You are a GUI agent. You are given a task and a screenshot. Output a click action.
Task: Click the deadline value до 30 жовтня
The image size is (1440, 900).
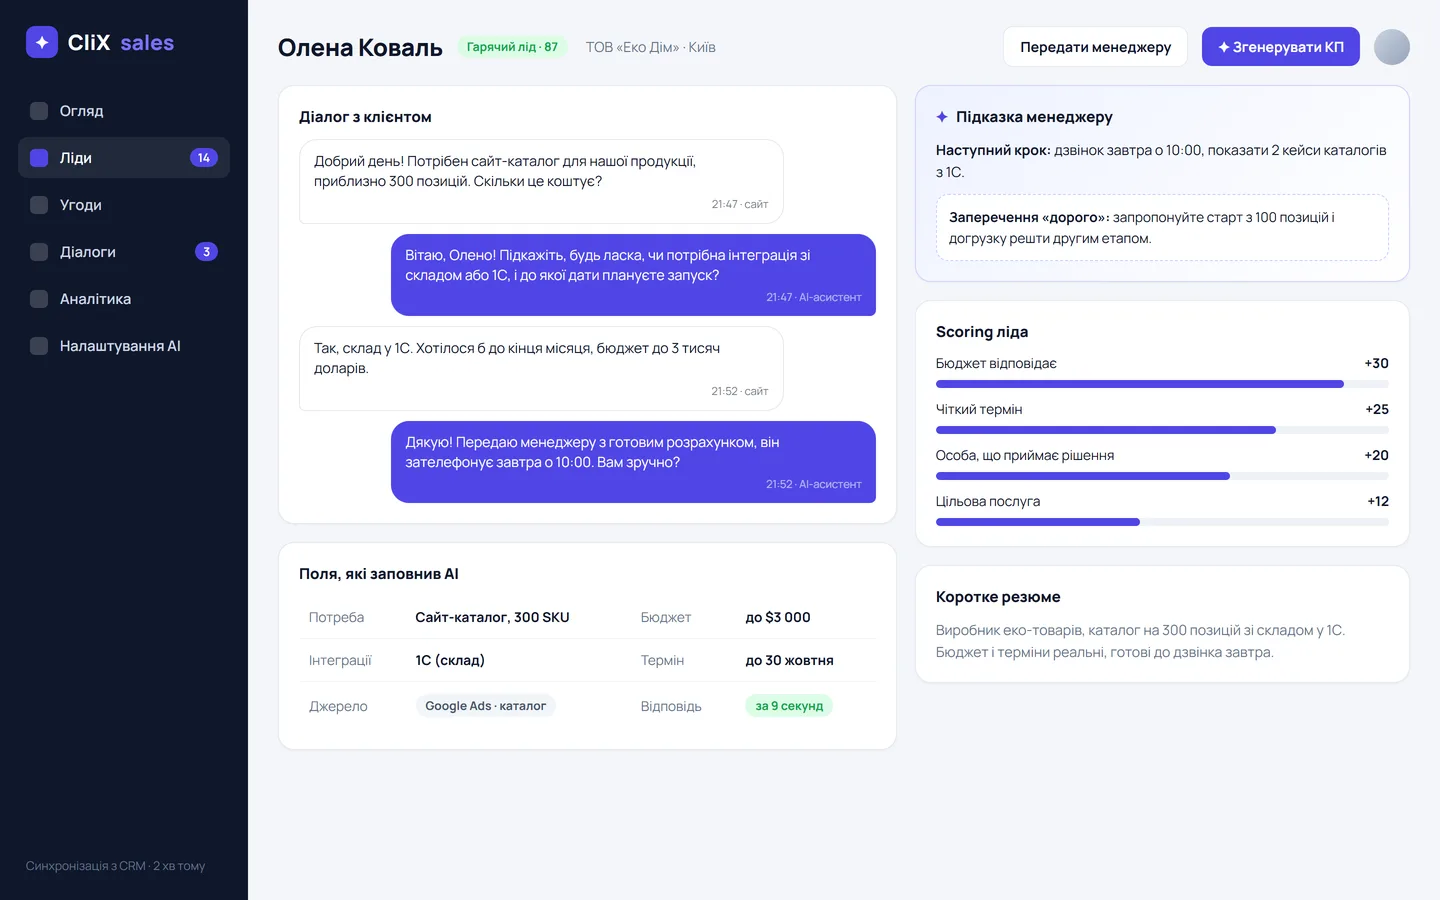[x=789, y=660]
